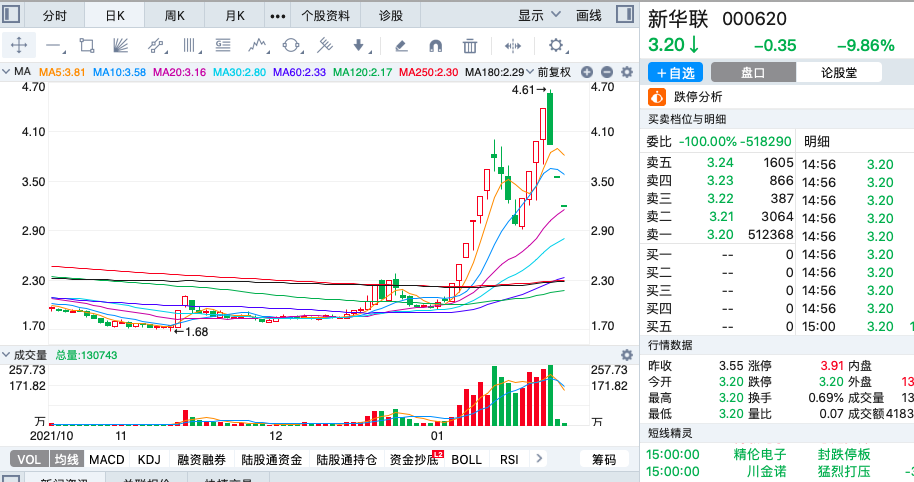Select the eraser tool
Viewport: 914px width, 482px height.
pyautogui.click(x=400, y=45)
